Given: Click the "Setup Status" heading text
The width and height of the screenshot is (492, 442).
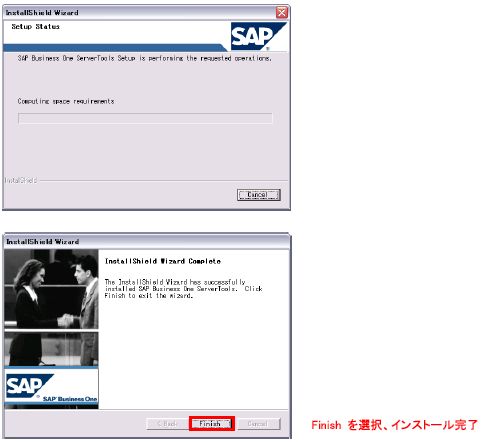Looking at the screenshot, I should [x=35, y=27].
